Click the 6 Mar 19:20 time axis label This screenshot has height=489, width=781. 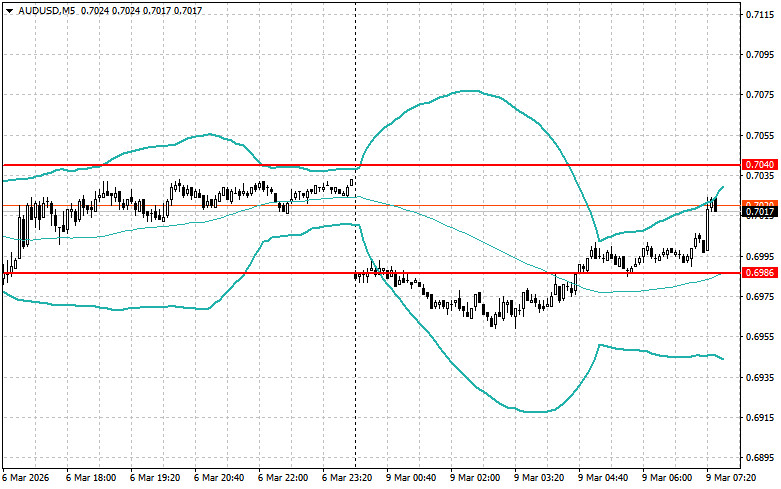tap(155, 478)
